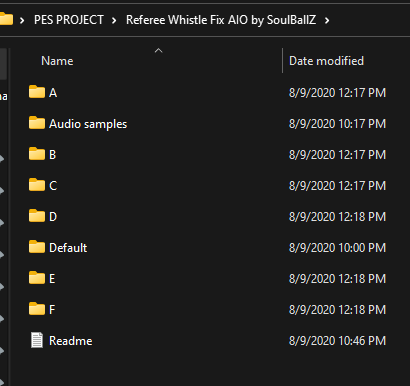The width and height of the screenshot is (410, 386).
Task: Select the Default folder icon
Action: coord(37,247)
